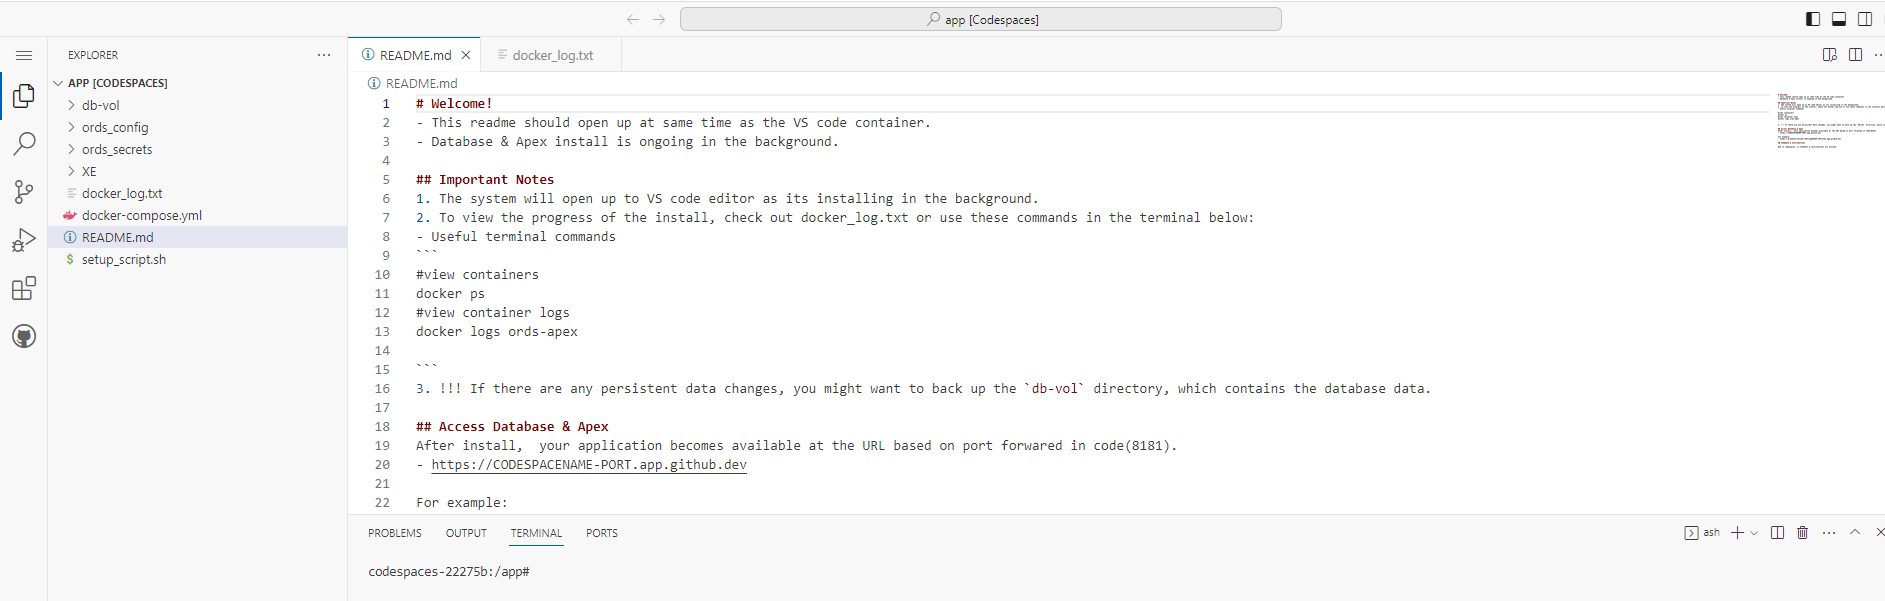Image resolution: width=1885 pixels, height=601 pixels.
Task: Select the TERMINAL panel tab
Action: [537, 533]
